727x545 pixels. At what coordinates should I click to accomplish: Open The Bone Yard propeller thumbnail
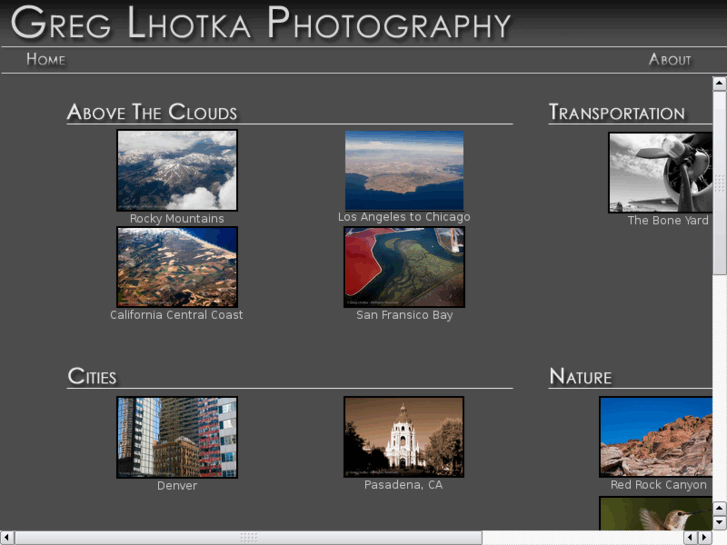(x=660, y=173)
